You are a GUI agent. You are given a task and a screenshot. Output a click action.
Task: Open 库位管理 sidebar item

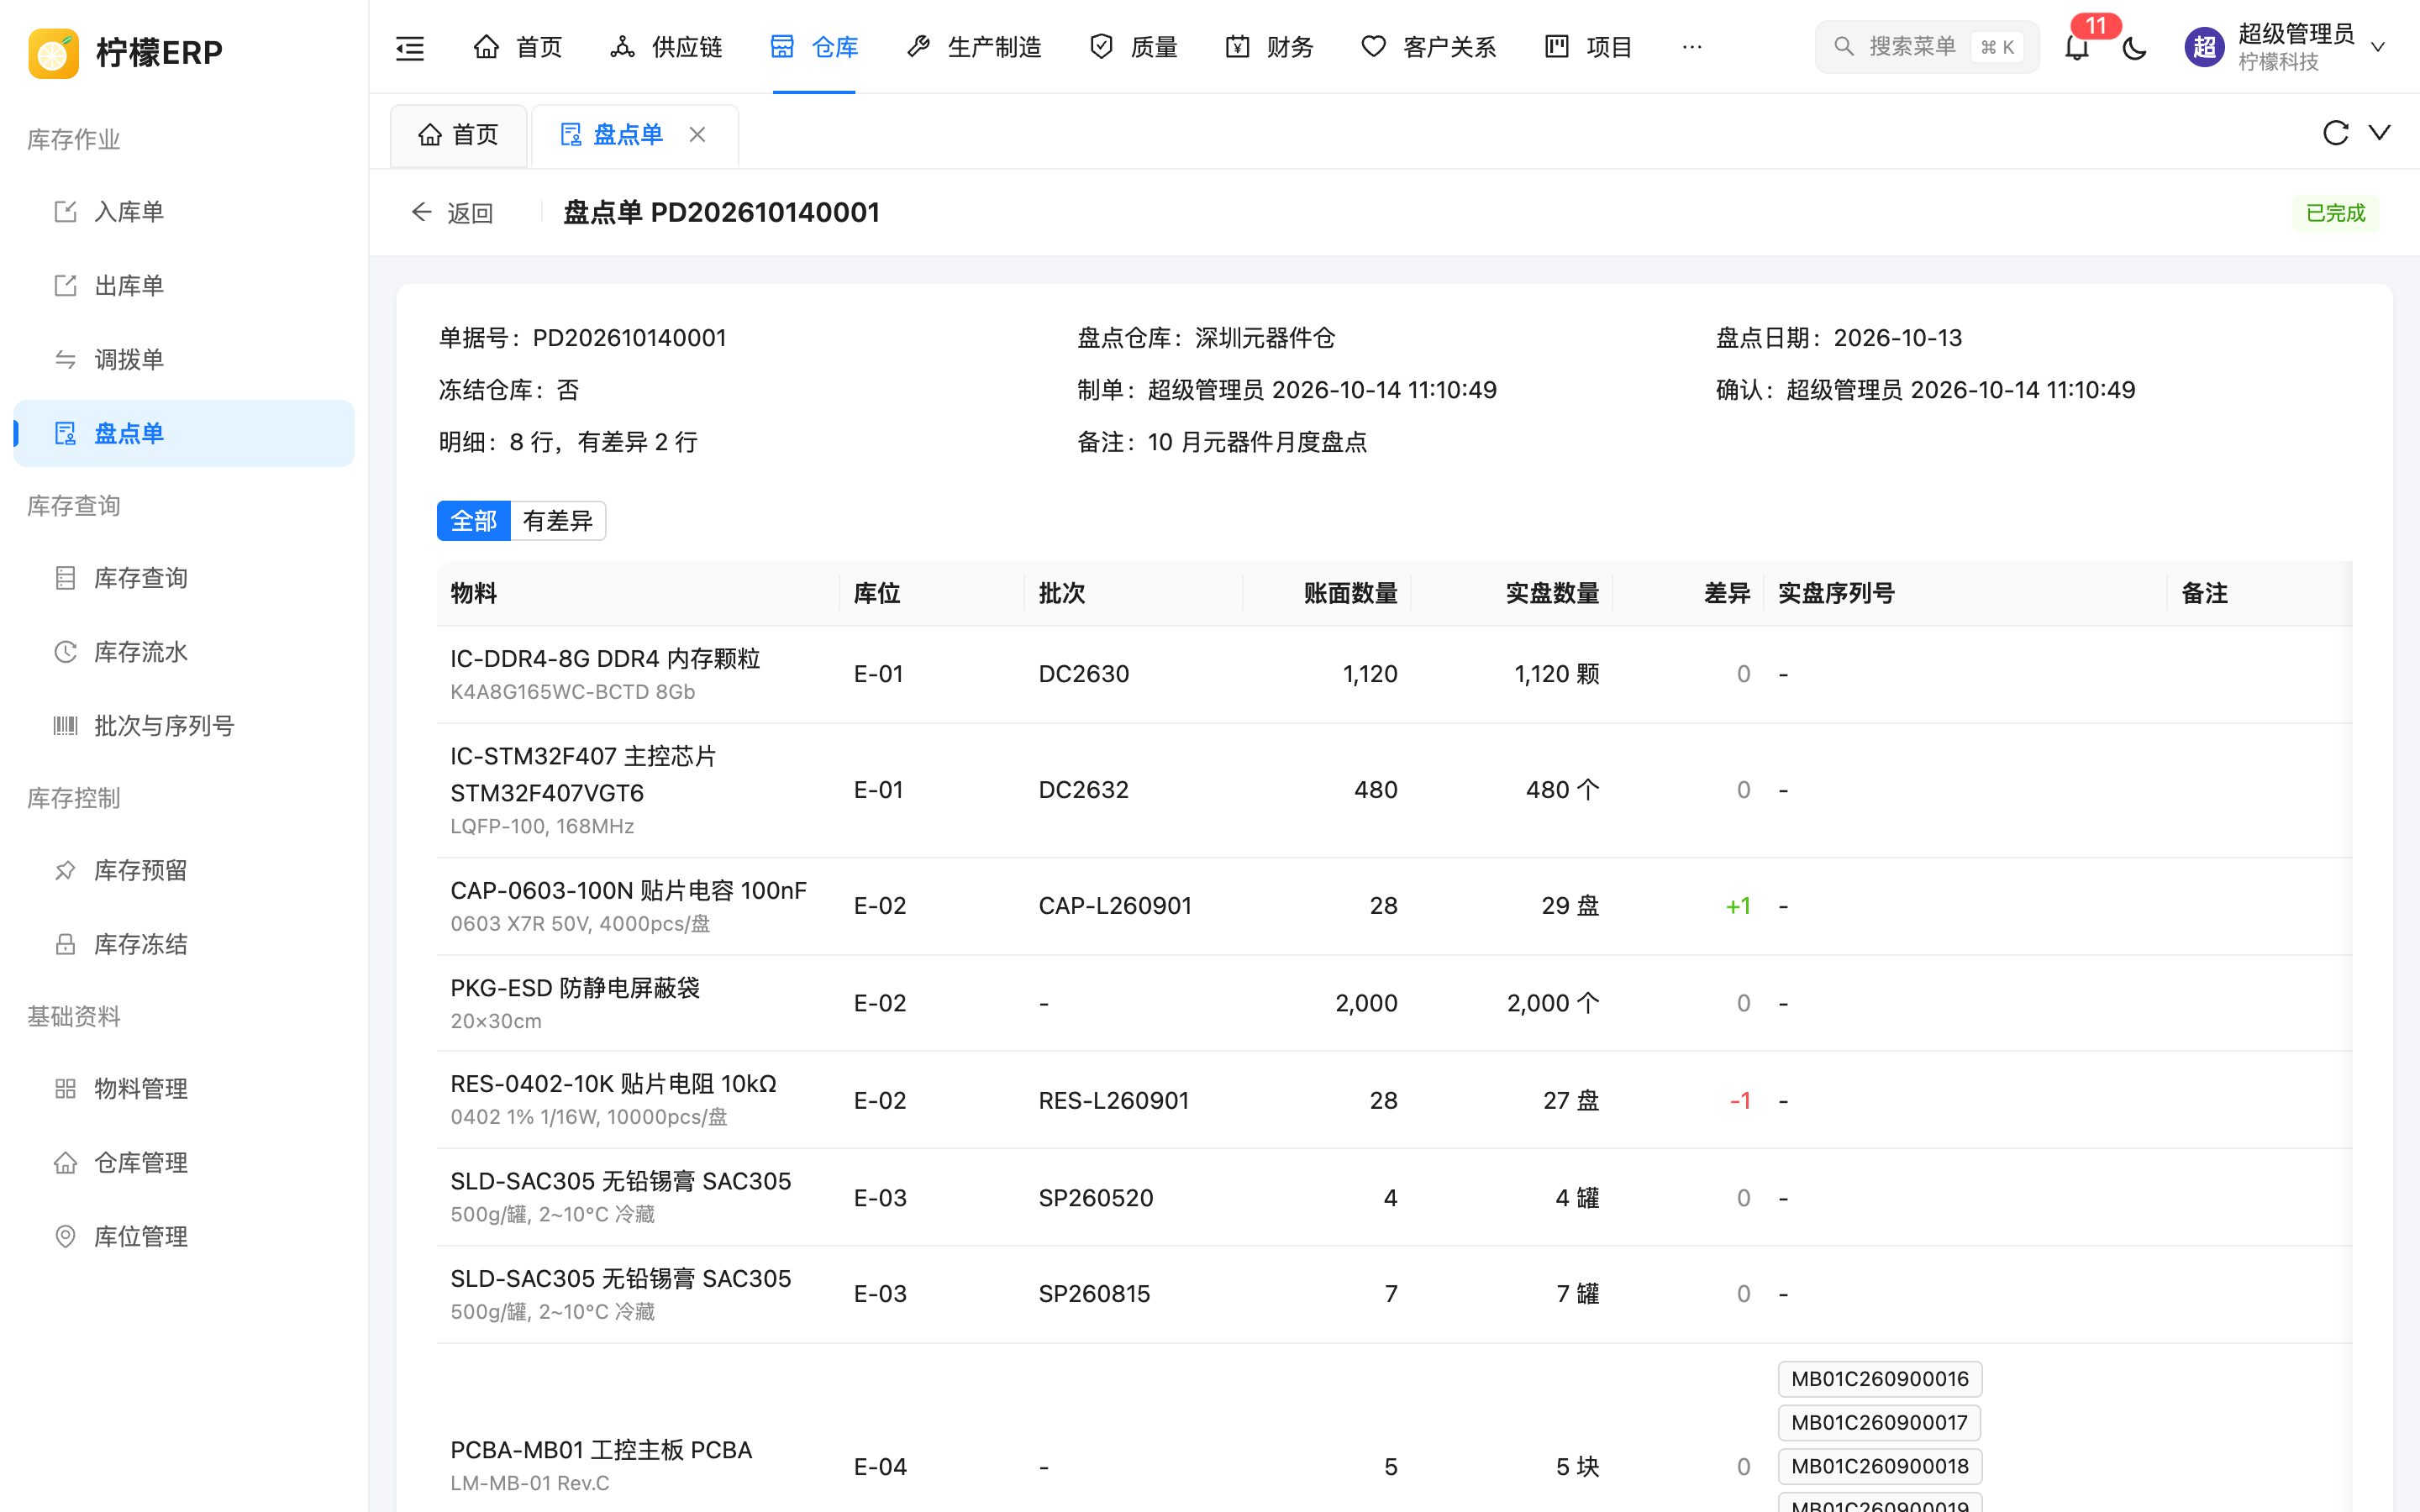[184, 1236]
